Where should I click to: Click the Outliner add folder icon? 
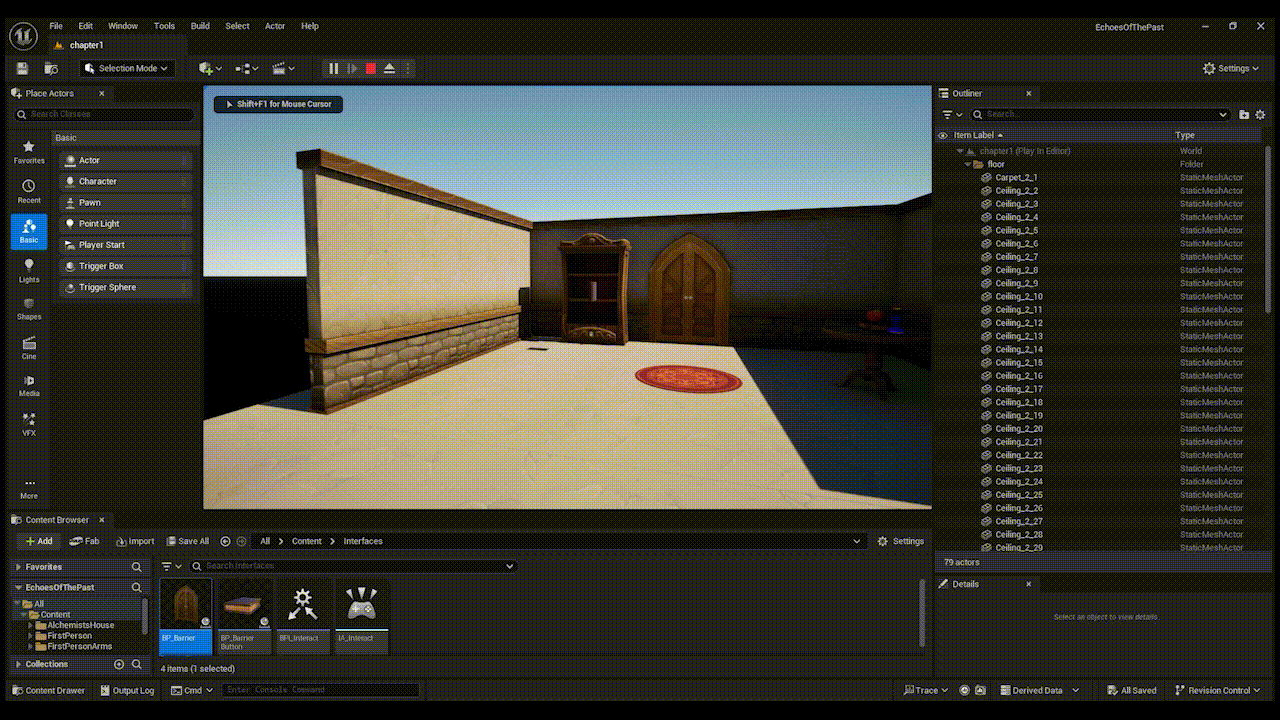click(1244, 114)
